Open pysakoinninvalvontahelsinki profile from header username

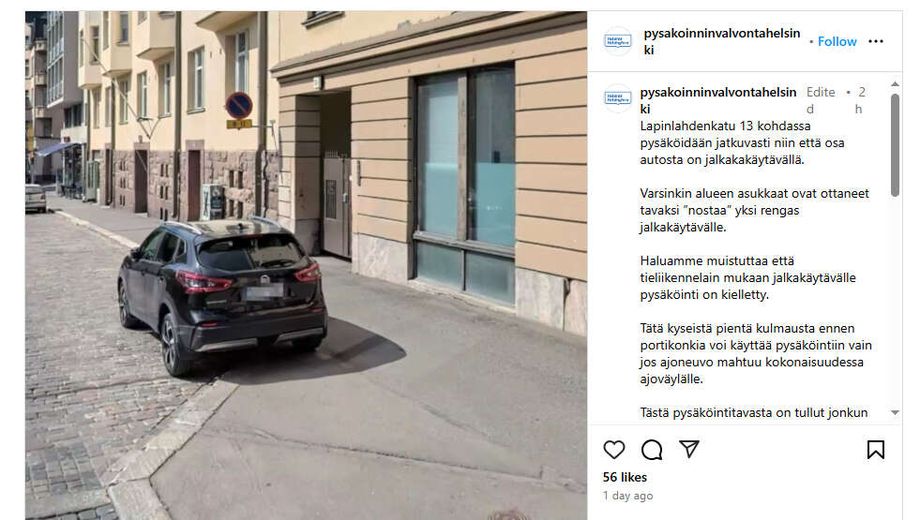pos(722,42)
